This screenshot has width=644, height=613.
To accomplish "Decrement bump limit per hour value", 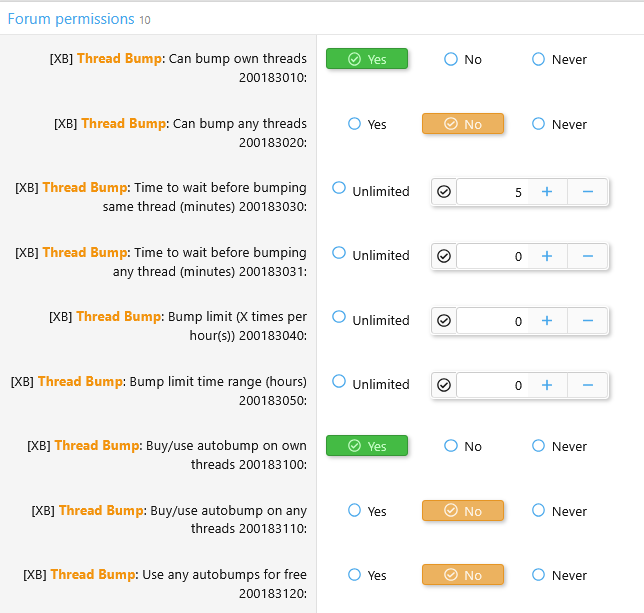I will [x=588, y=321].
